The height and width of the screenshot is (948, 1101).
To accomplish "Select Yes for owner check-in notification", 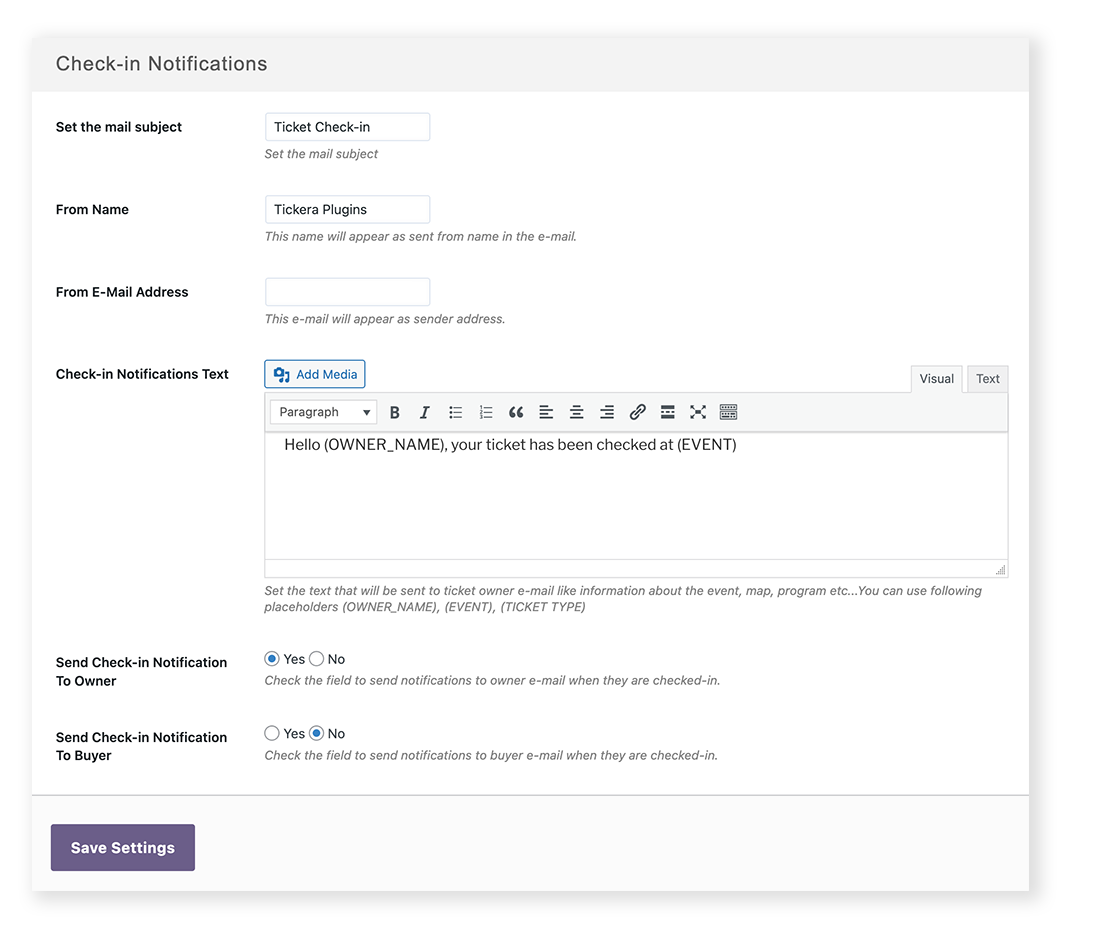I will pos(271,658).
